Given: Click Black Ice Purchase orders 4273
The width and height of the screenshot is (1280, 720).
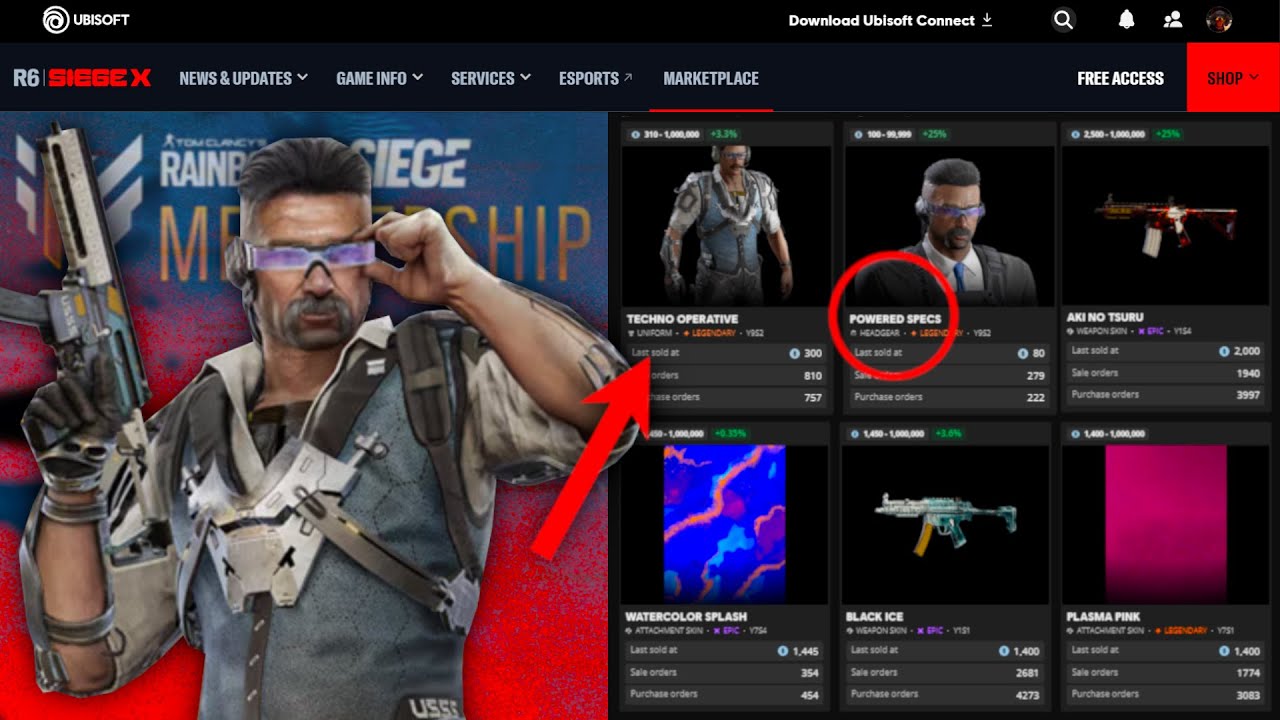Looking at the screenshot, I should pos(1027,695).
